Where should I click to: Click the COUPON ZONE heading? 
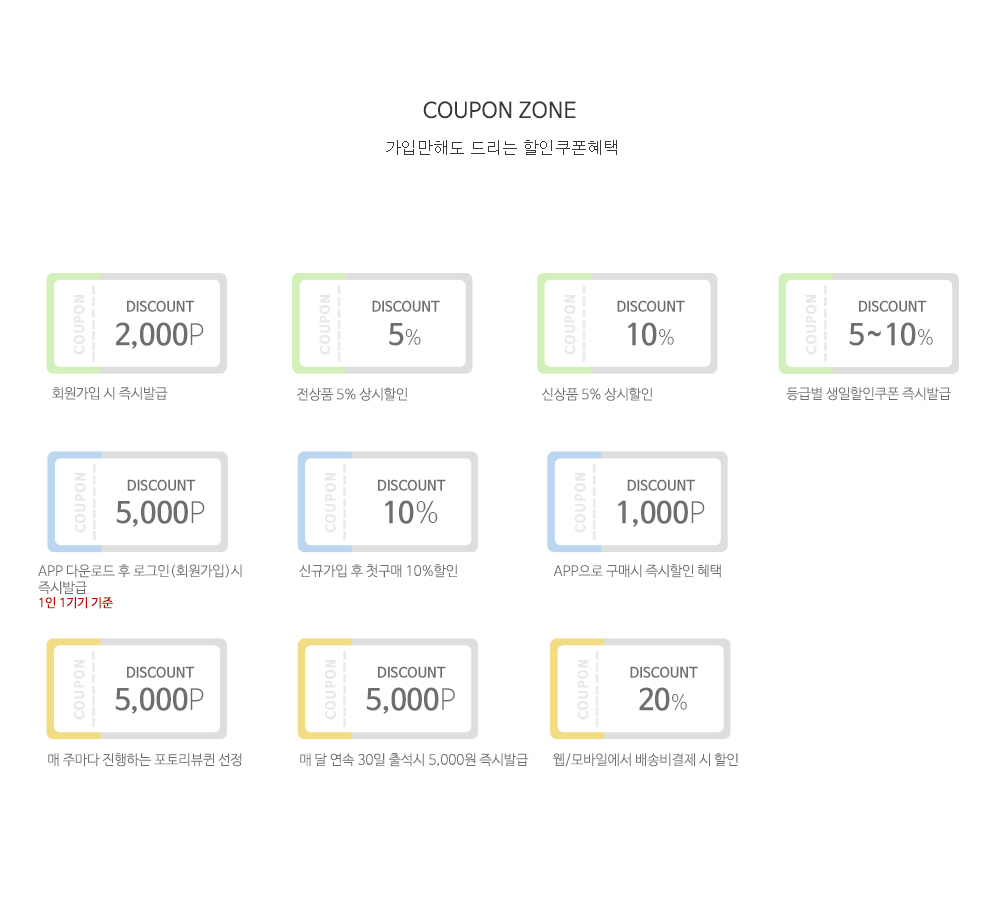[499, 110]
